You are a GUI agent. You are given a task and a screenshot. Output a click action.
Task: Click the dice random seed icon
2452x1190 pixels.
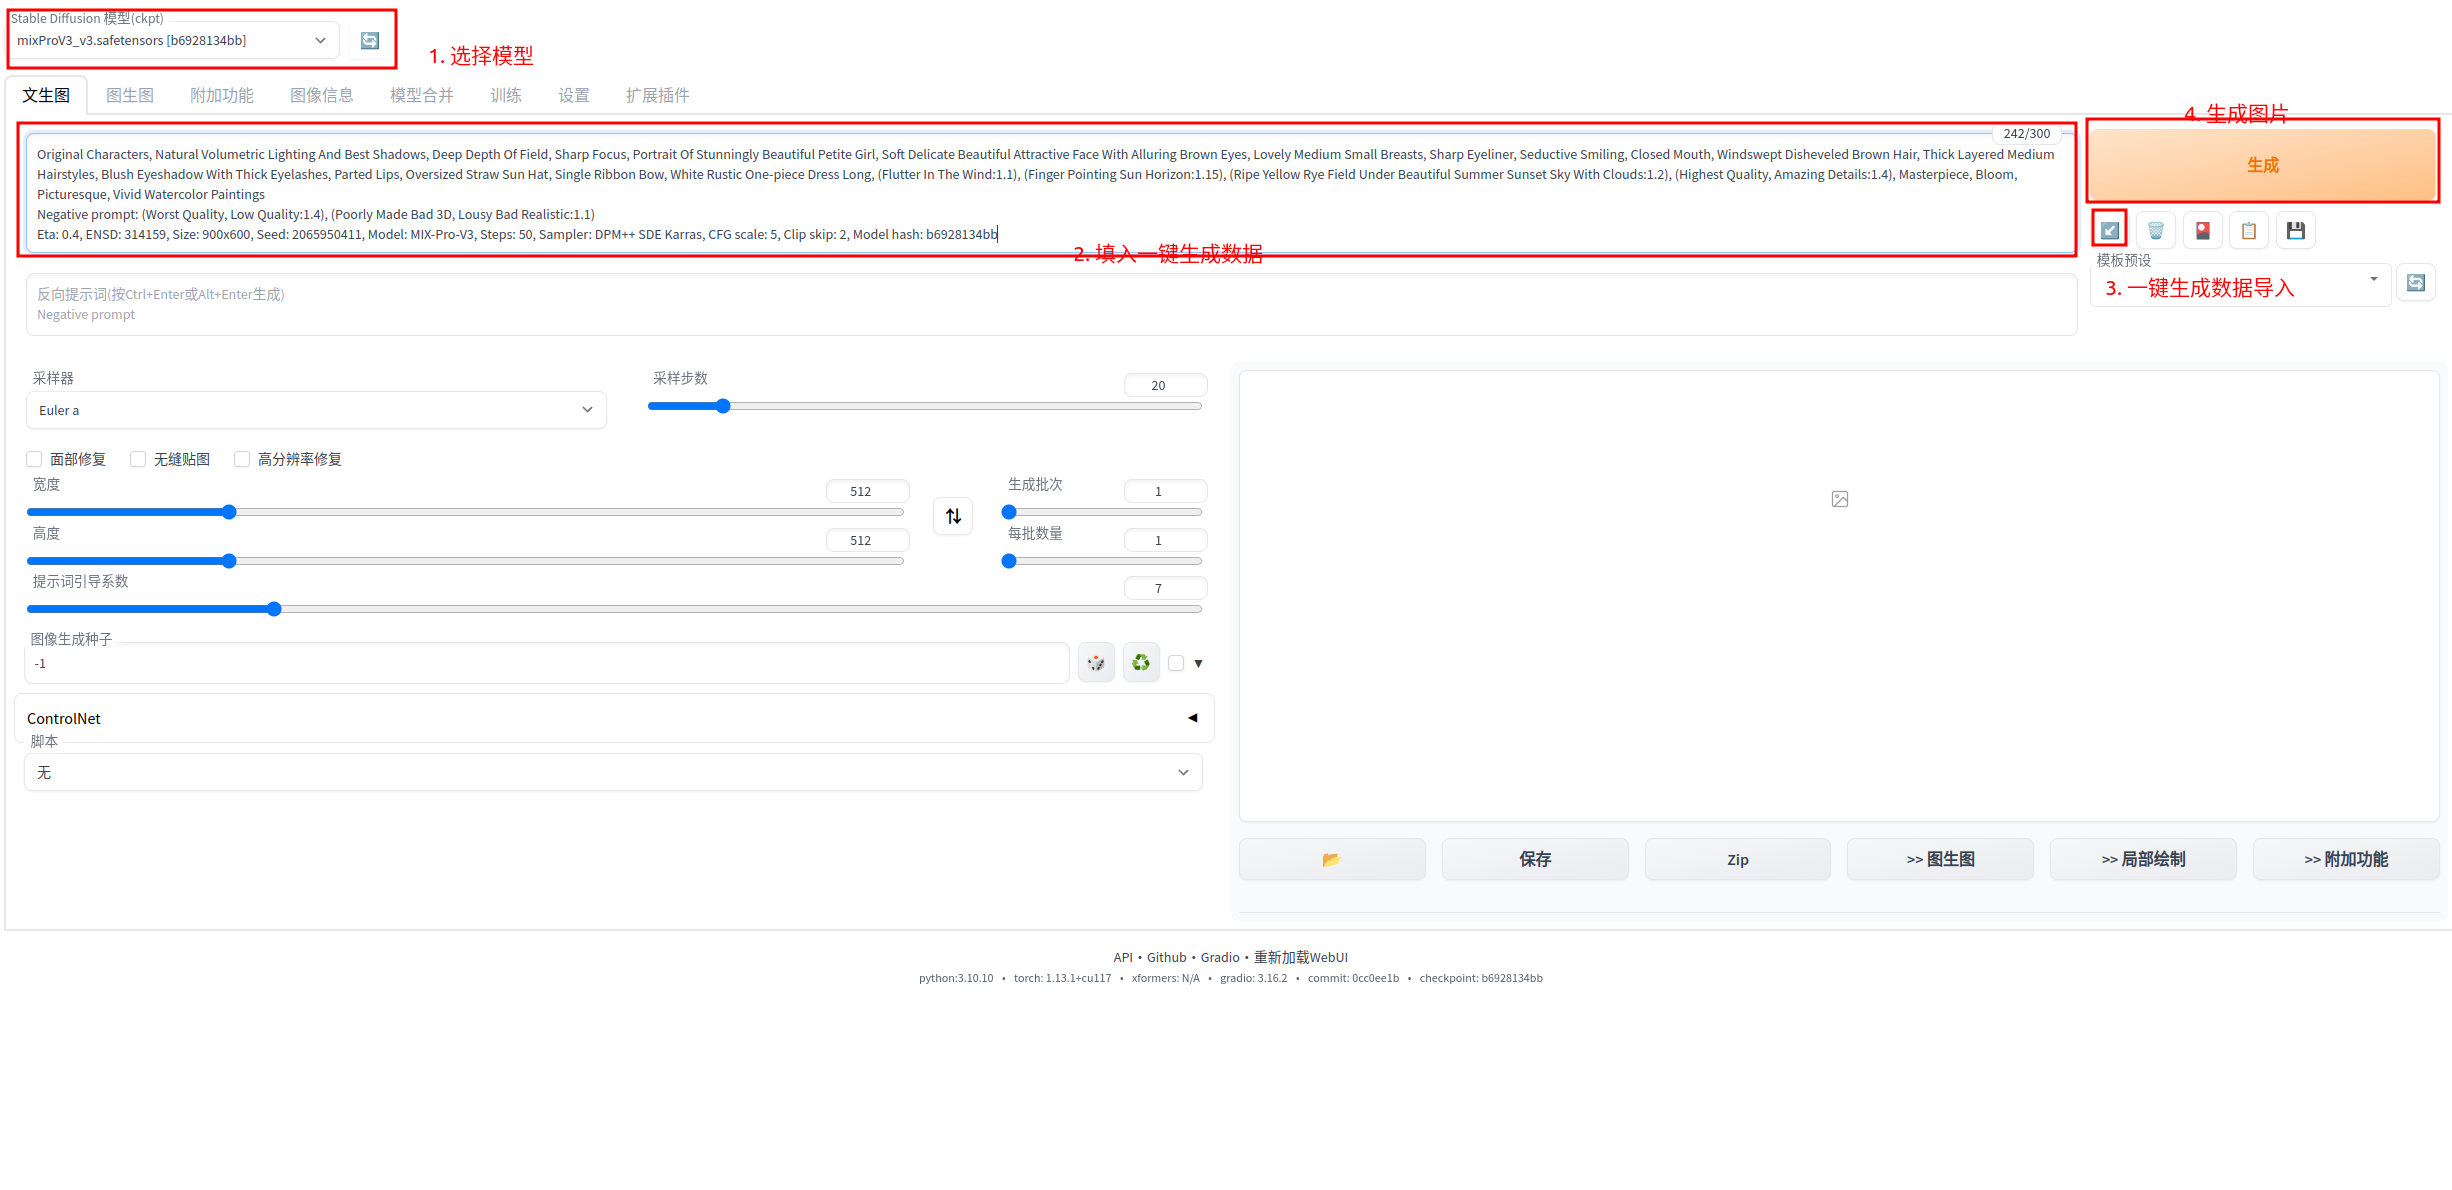1096,663
